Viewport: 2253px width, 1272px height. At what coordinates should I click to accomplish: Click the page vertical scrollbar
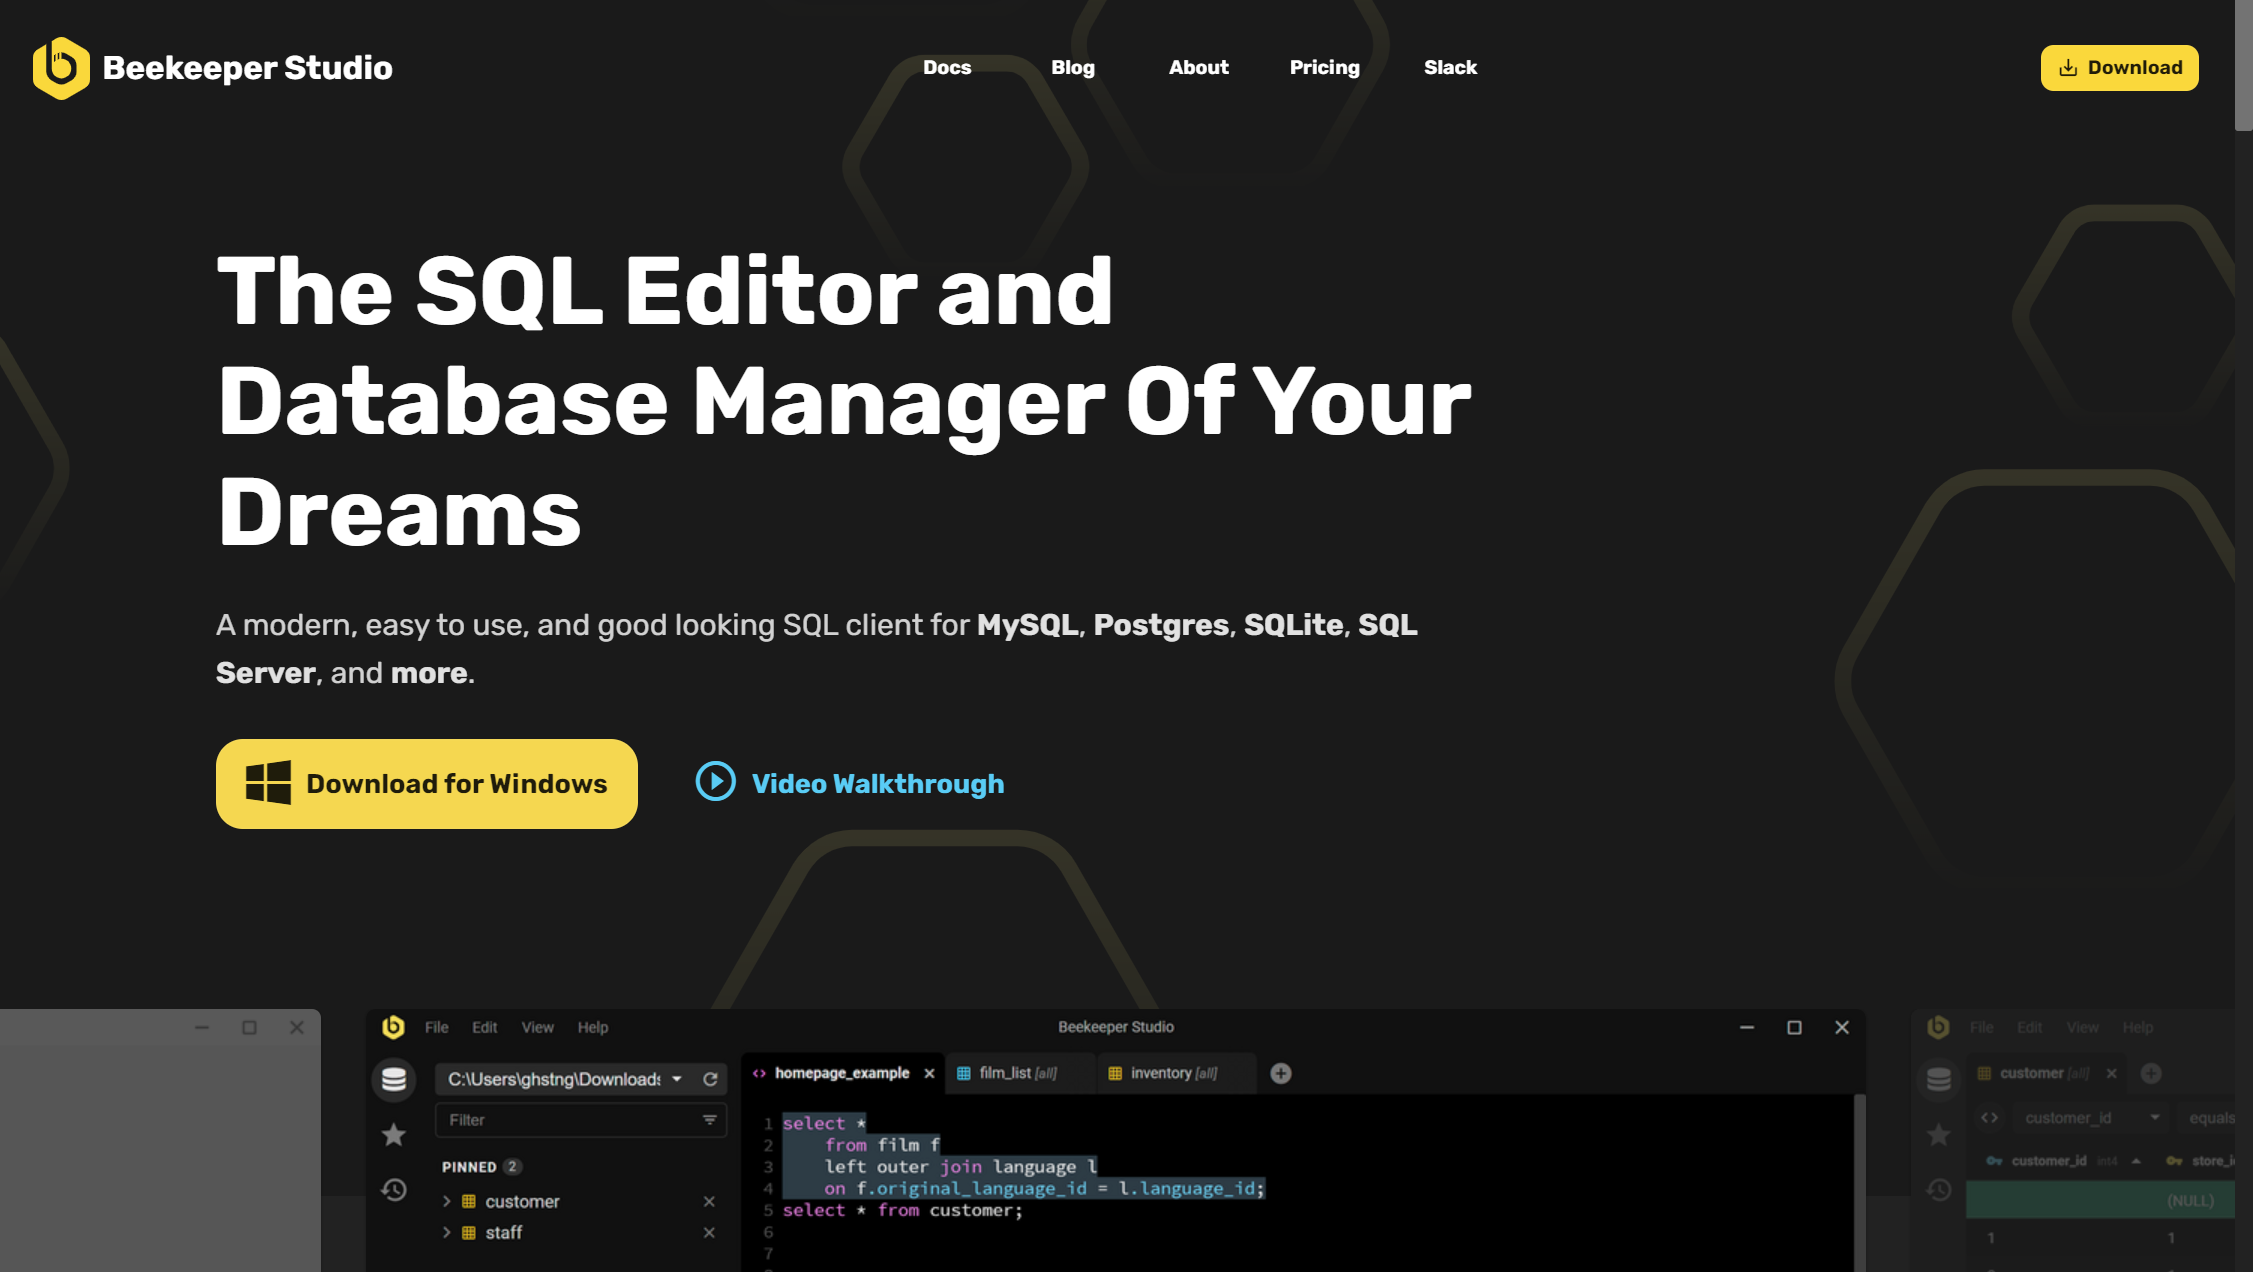2244,66
